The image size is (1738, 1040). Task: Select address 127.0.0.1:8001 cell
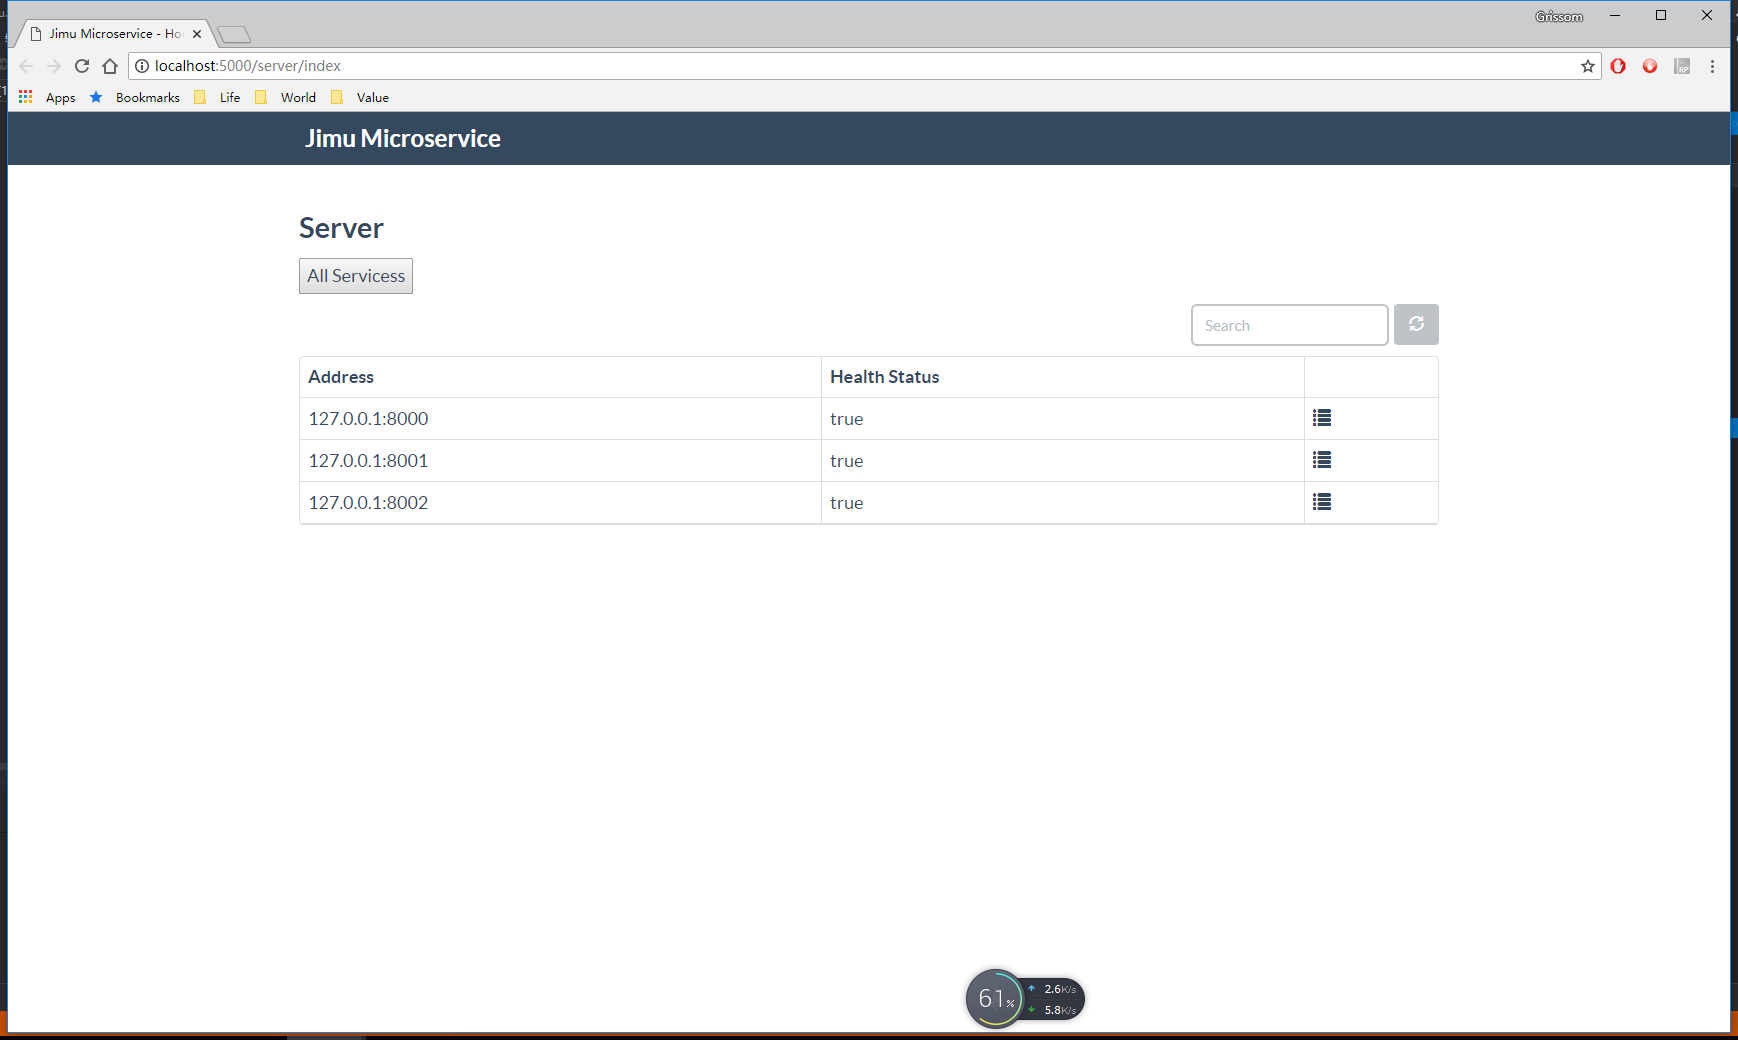560,461
